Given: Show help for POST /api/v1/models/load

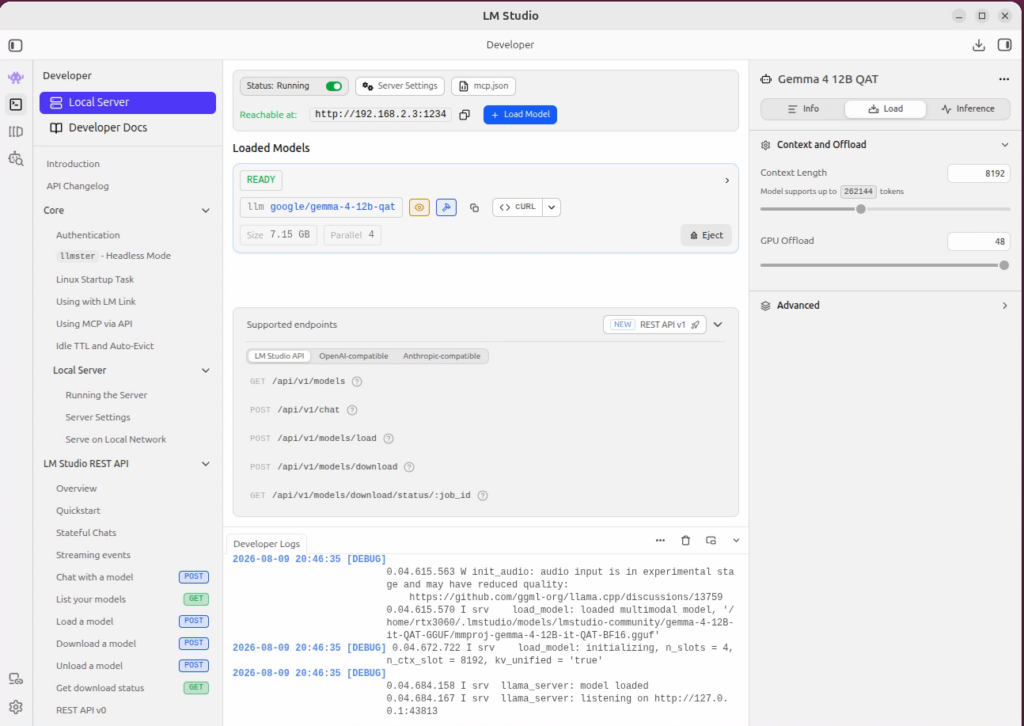Looking at the screenshot, I should [389, 439].
